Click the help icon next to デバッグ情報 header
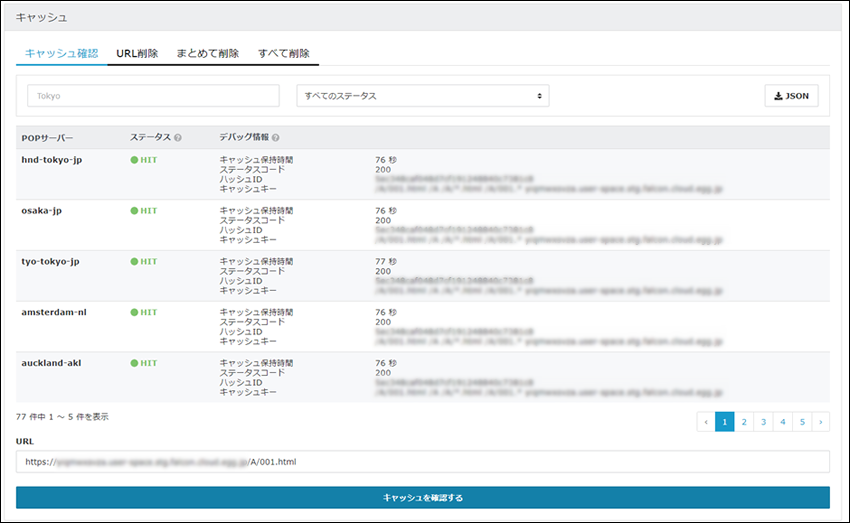Screen dimensions: 850x523 click(x=275, y=138)
